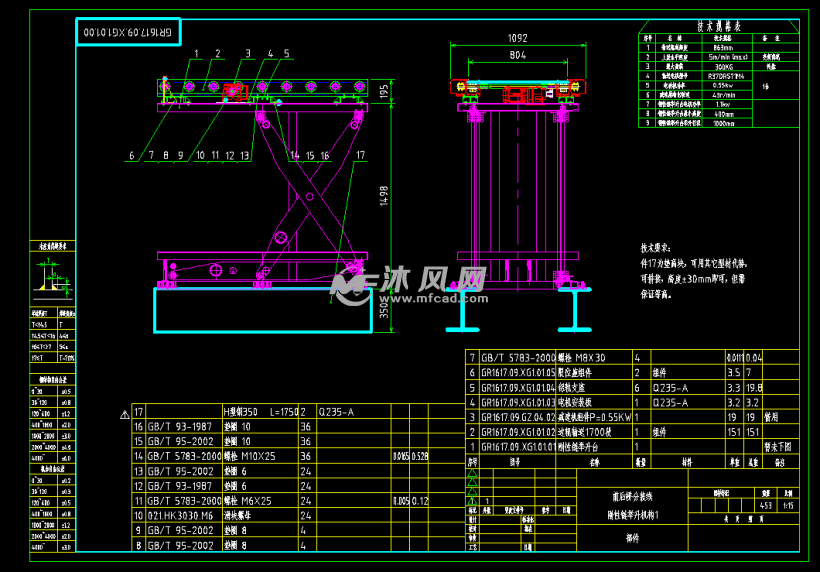Click the mirrored GR1617.09.XG1.01.00 drawing number box

click(129, 33)
